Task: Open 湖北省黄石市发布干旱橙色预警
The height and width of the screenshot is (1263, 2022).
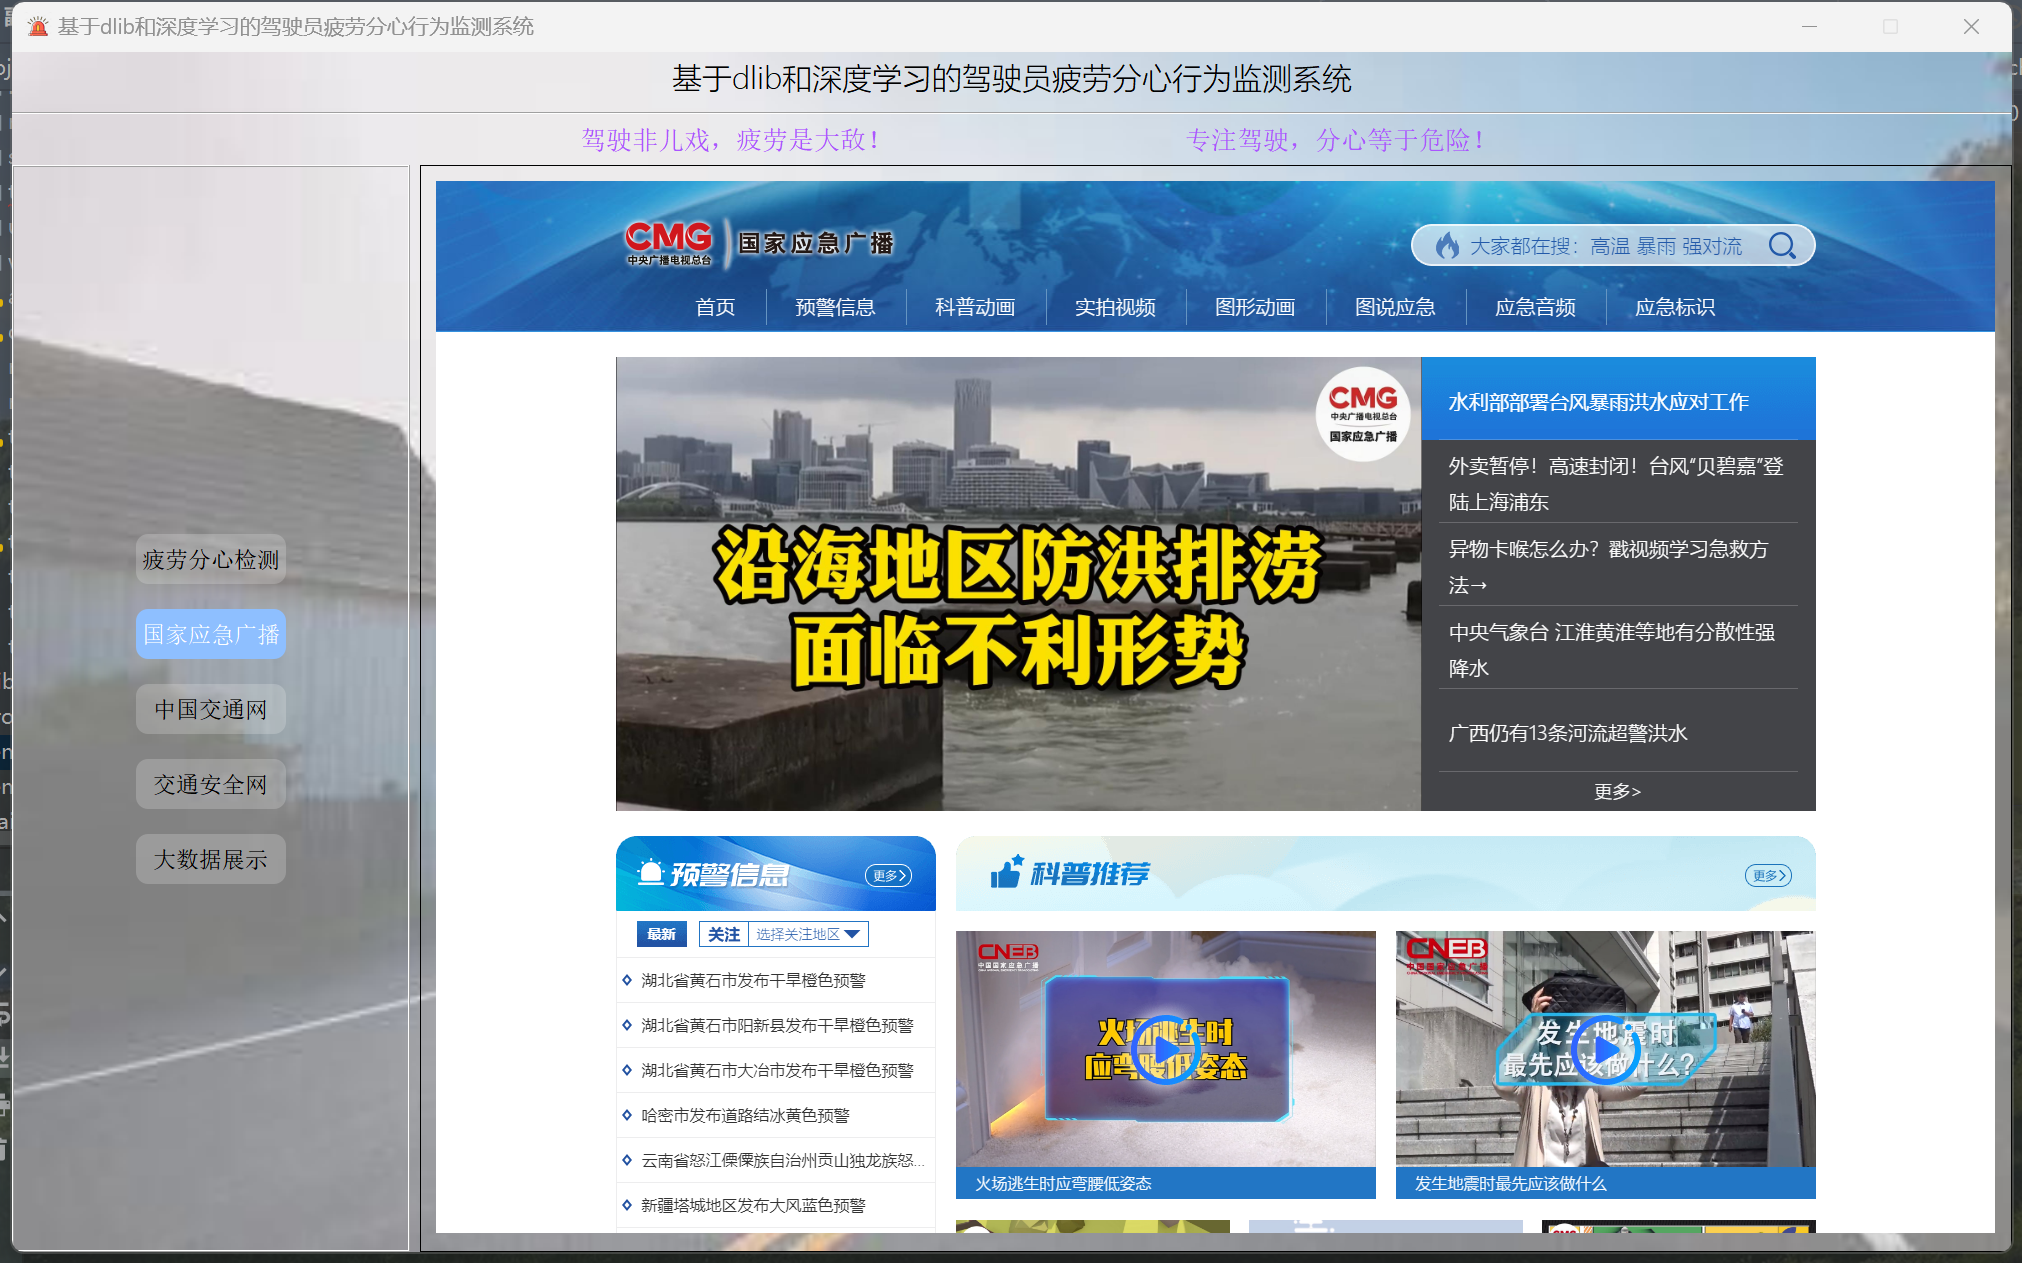Action: 753,980
